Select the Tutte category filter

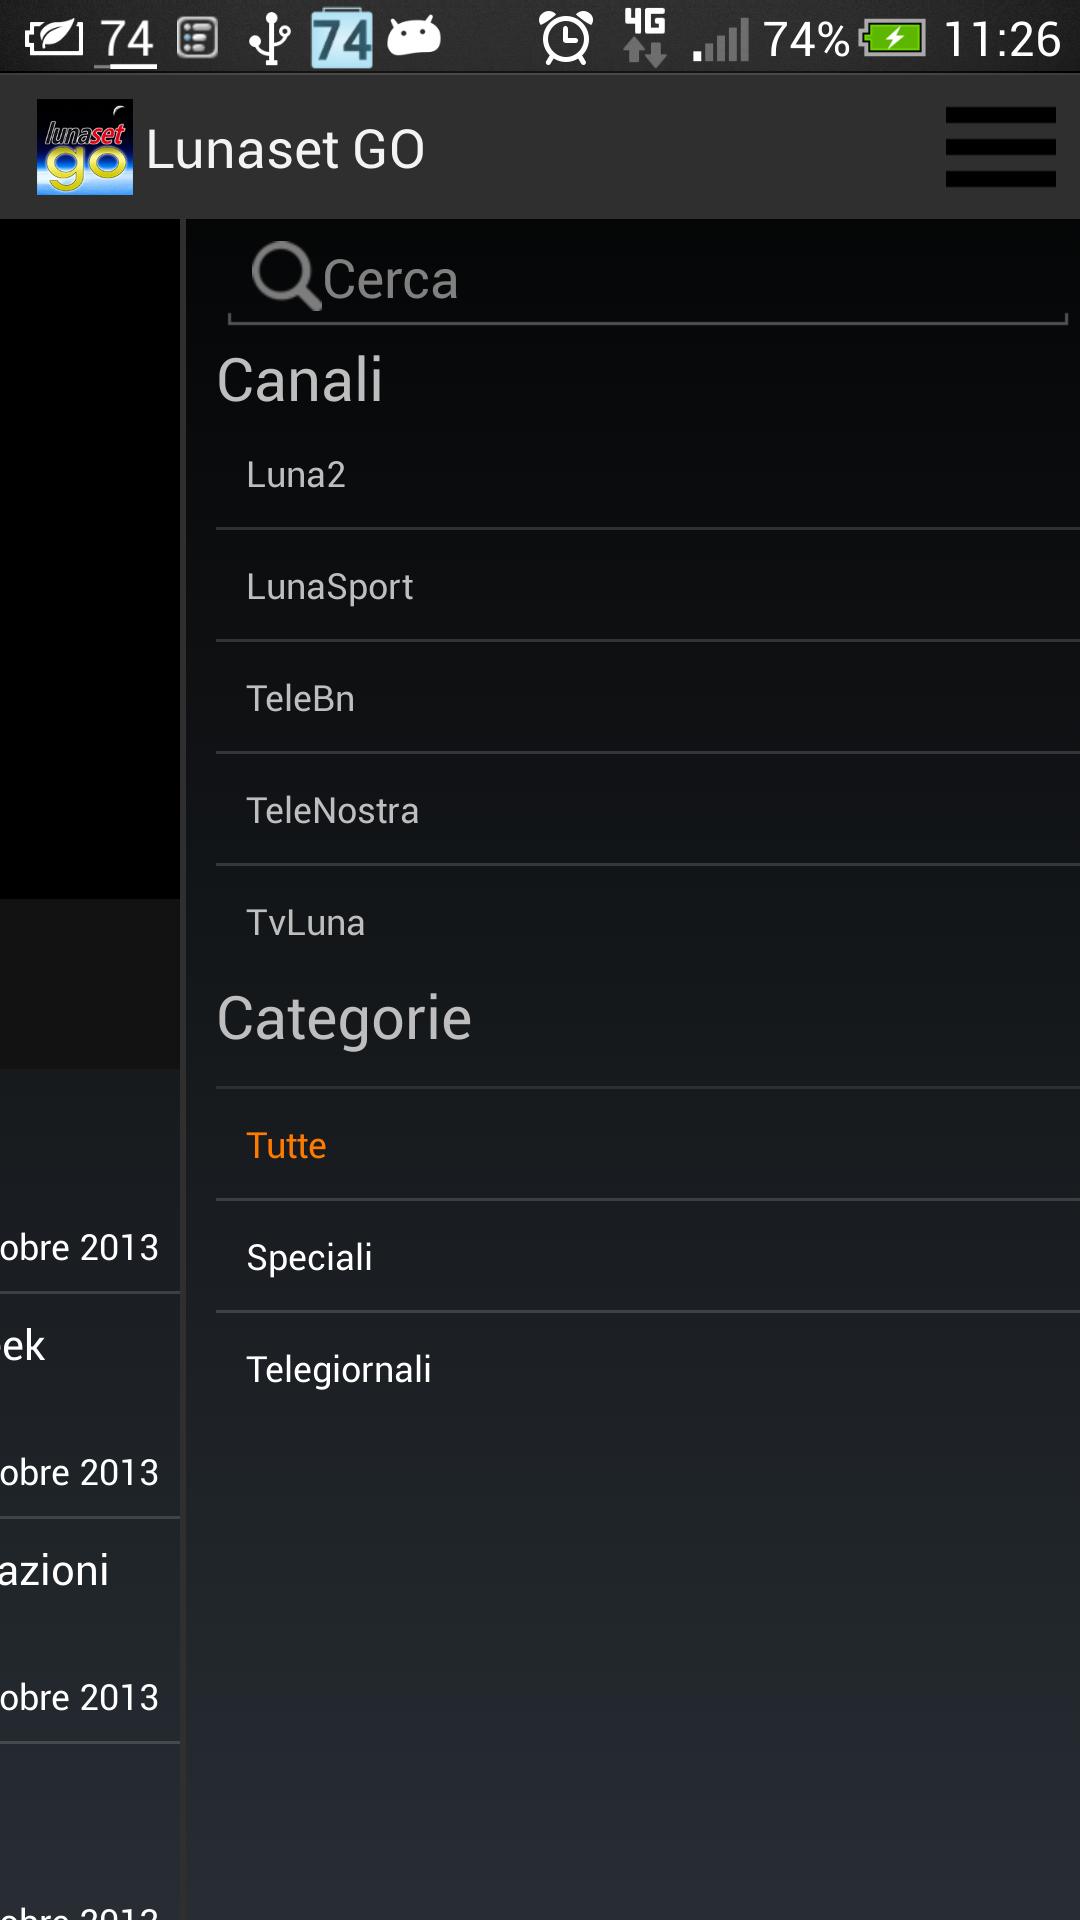[x=287, y=1146]
